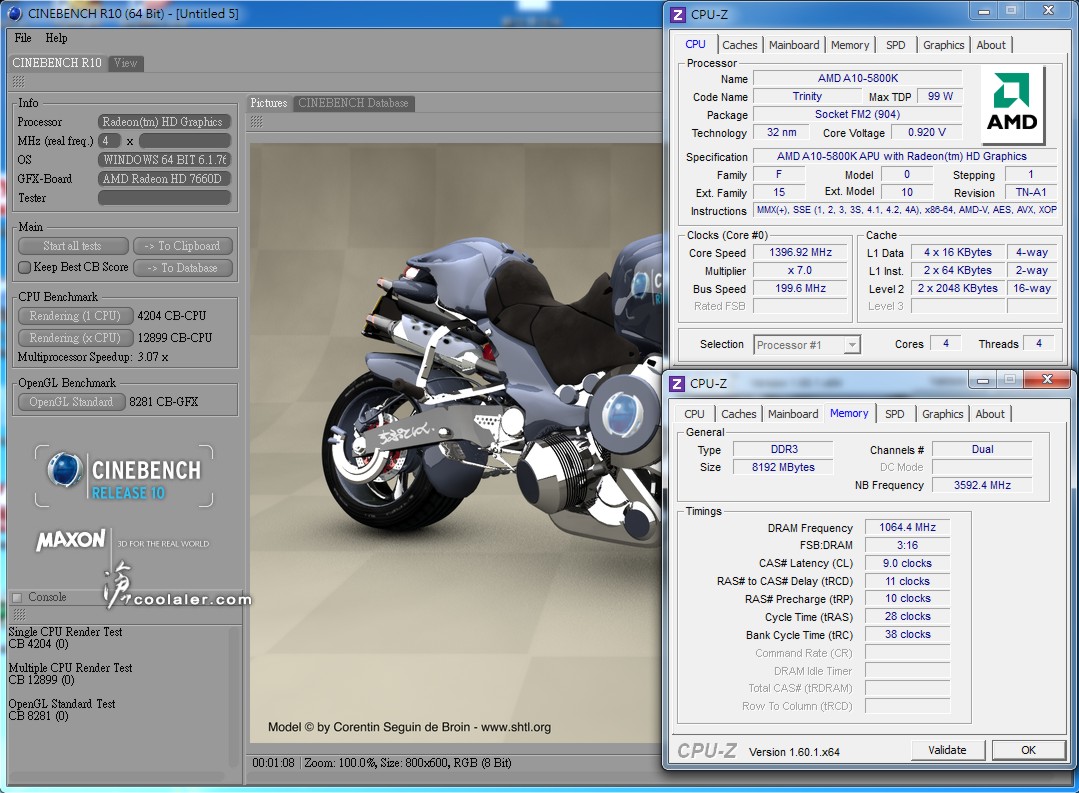Click the CPU-Z icon in the Memory window title bar
Image resolution: width=1079 pixels, height=793 pixels.
coord(677,383)
